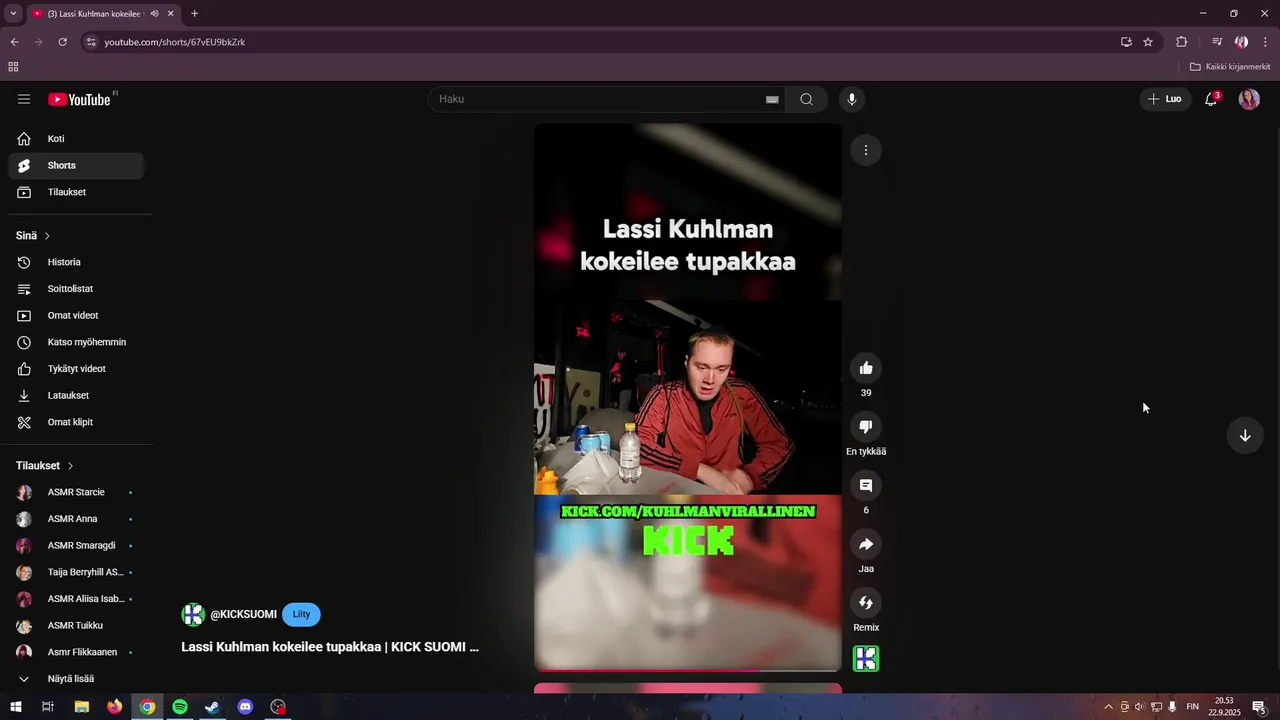1280x720 pixels.
Task: Open the site information icon in the address bar
Action: click(x=91, y=42)
